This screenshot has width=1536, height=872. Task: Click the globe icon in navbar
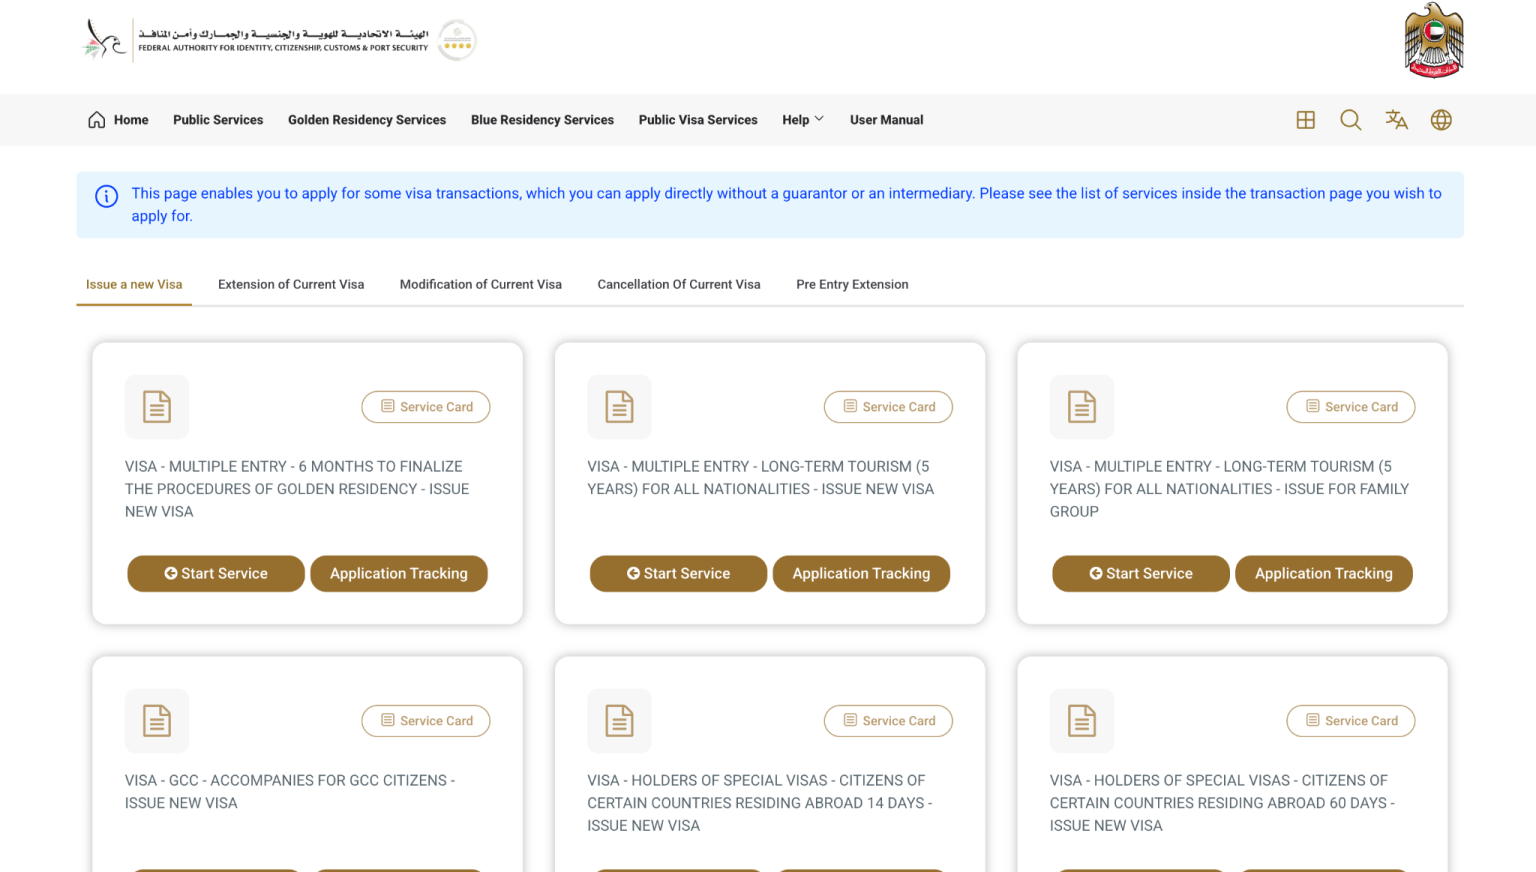point(1441,120)
